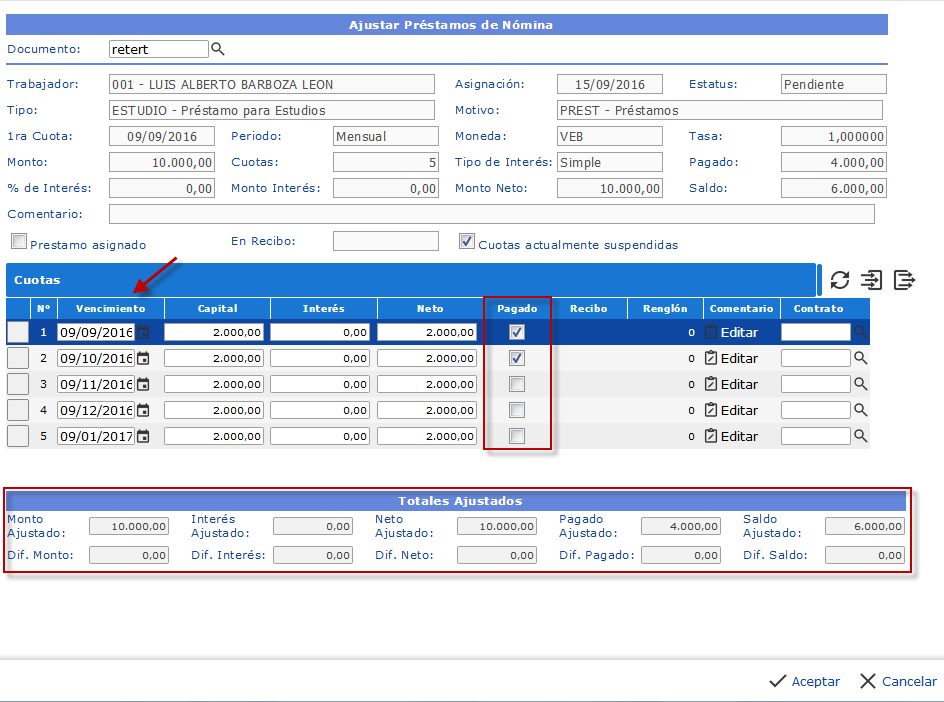Click the Comentario text field
The height and width of the screenshot is (702, 944).
(491, 214)
